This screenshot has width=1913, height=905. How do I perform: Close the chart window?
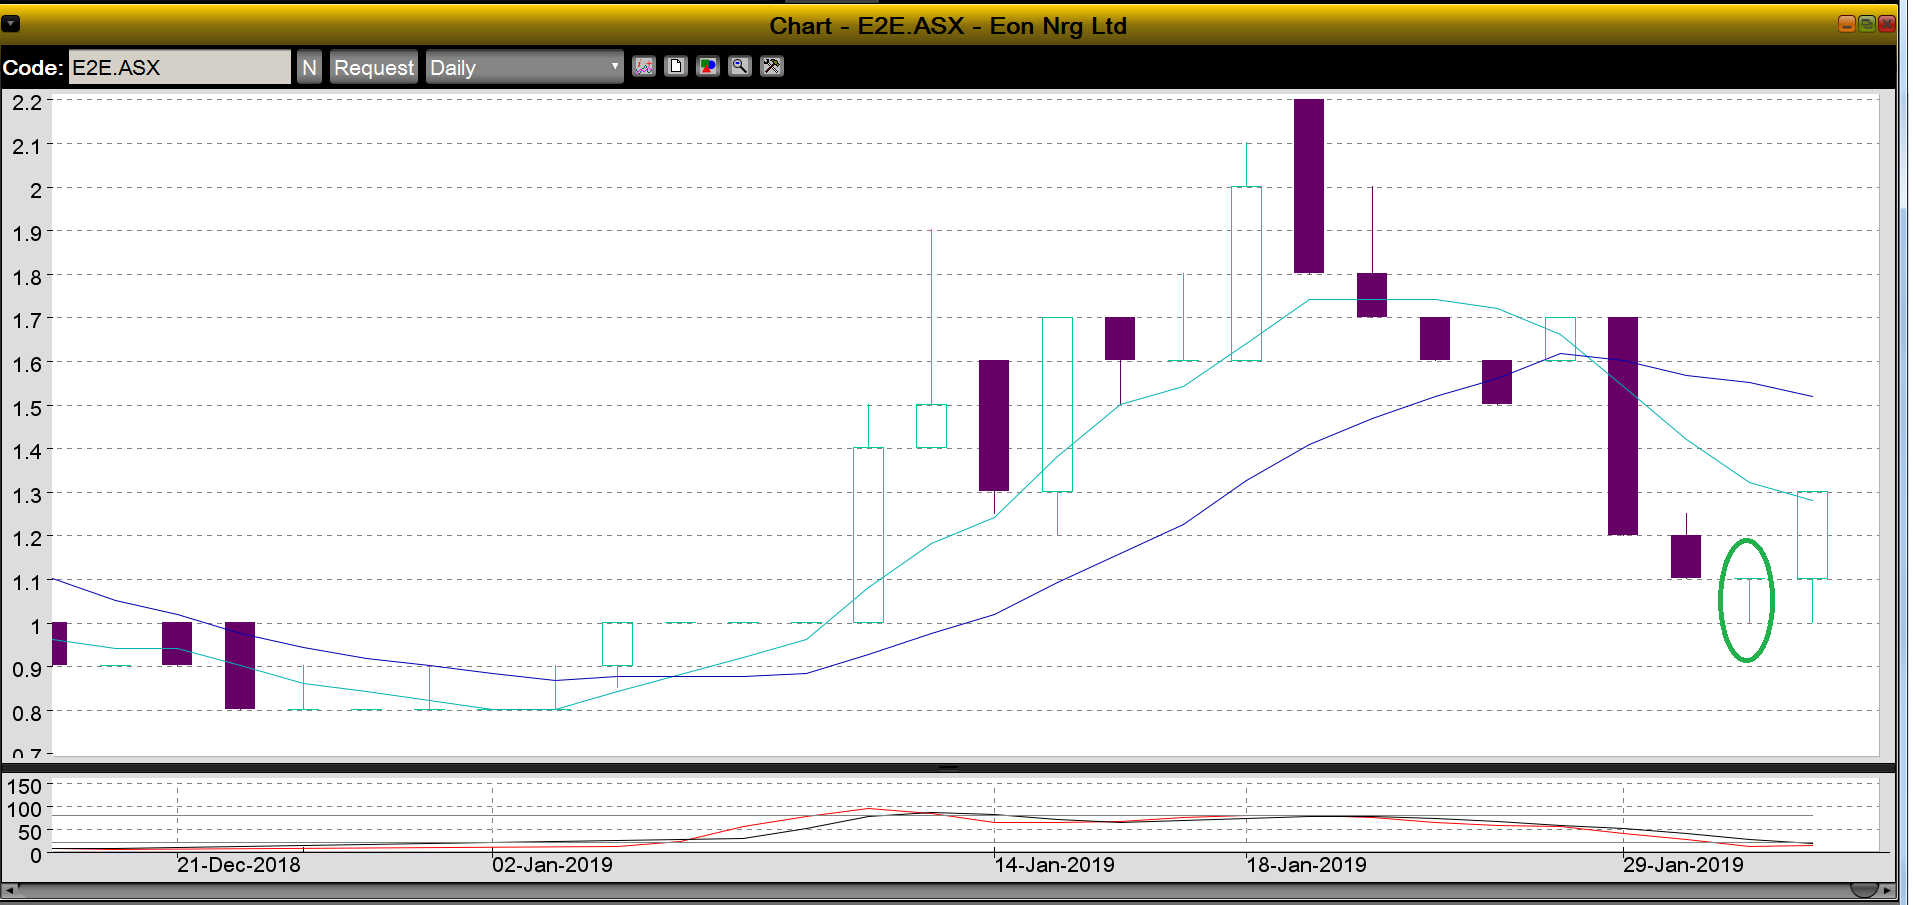pyautogui.click(x=1886, y=24)
